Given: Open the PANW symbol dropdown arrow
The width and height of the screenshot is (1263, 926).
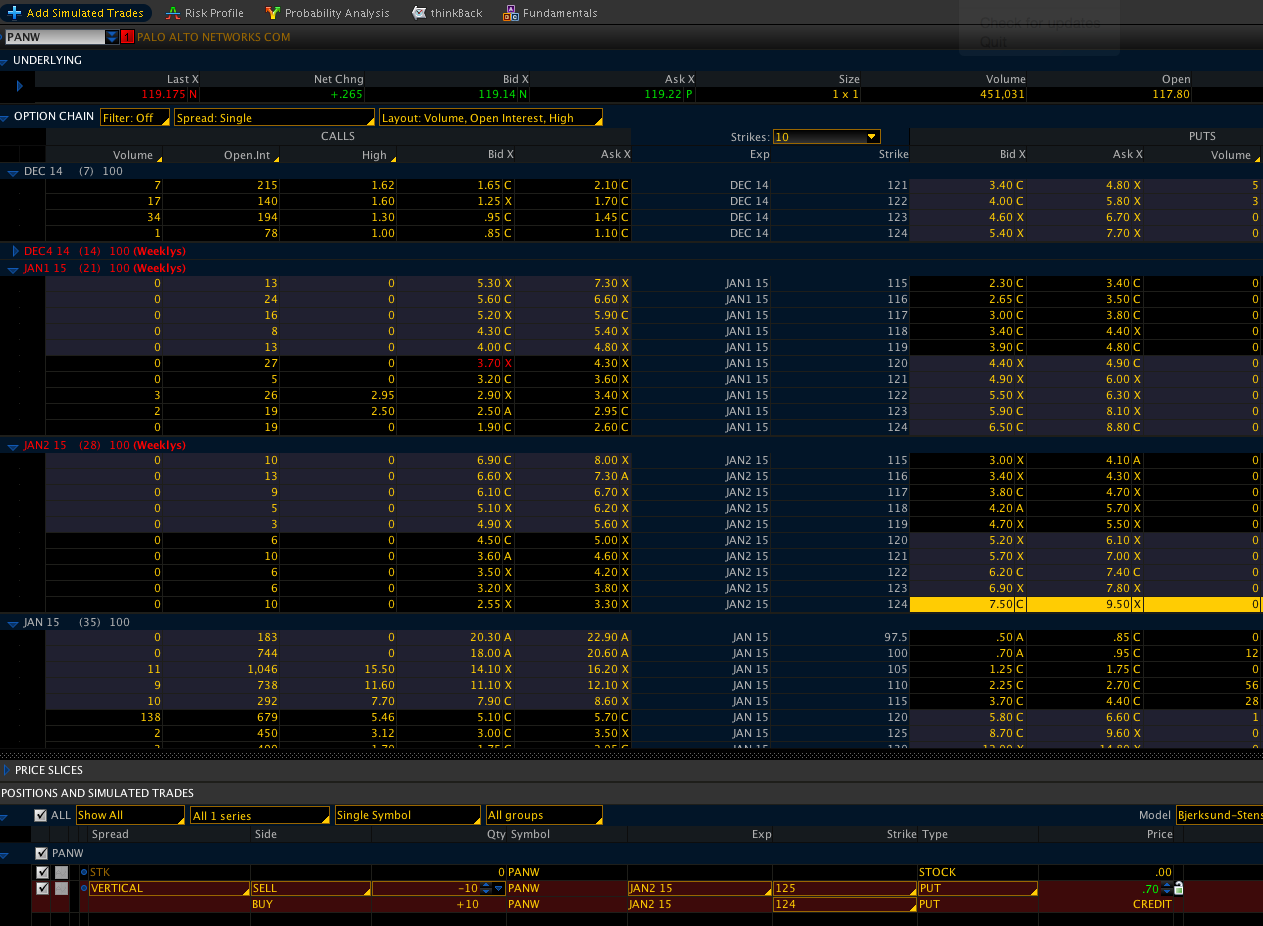Looking at the screenshot, I should [112, 37].
